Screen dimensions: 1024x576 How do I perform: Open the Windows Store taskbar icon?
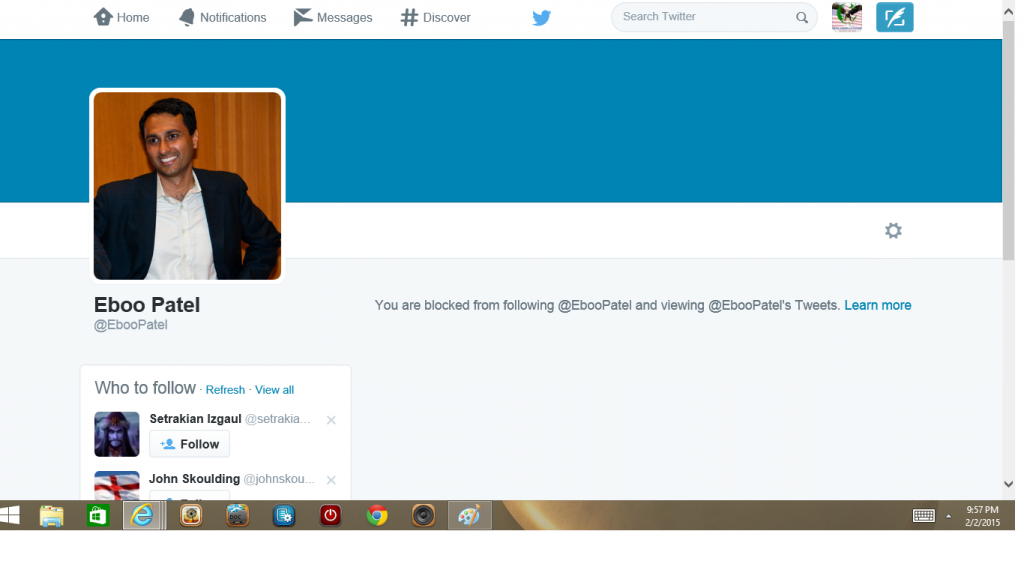click(x=98, y=515)
